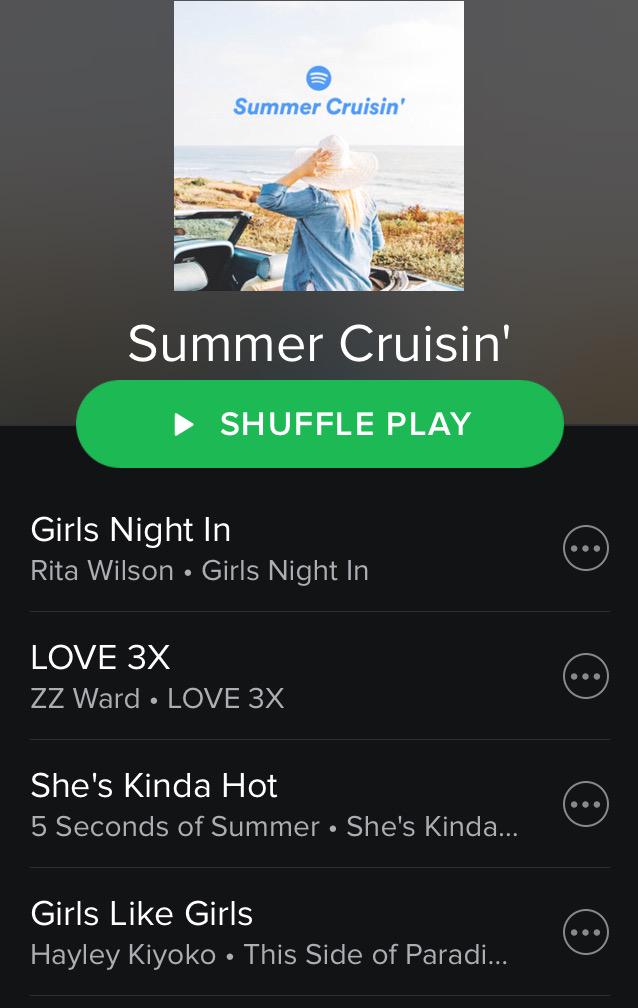Screen dimensions: 638x1008
Task: Click the Hayley Kiyoko artist name
Action: 123,955
